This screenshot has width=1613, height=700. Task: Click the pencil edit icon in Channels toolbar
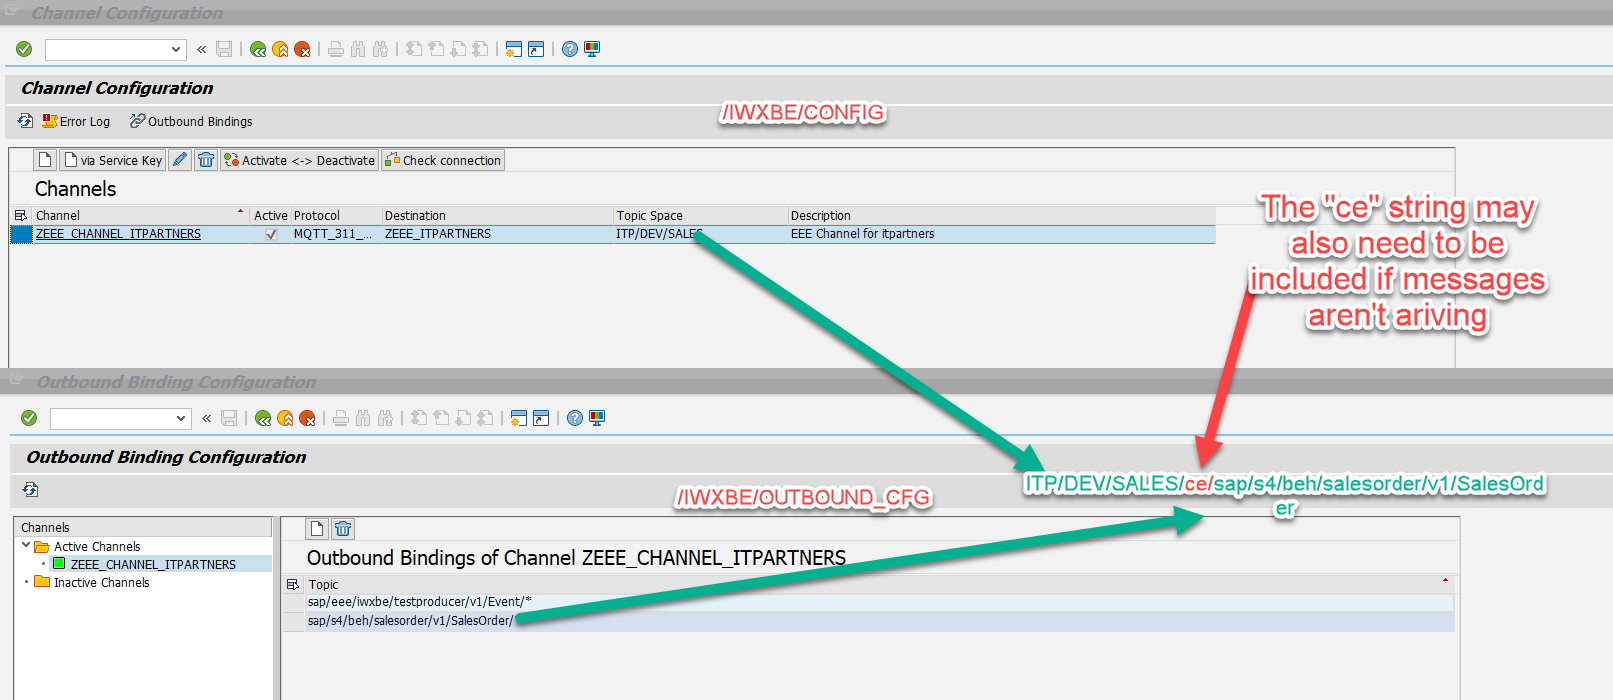[x=180, y=160]
